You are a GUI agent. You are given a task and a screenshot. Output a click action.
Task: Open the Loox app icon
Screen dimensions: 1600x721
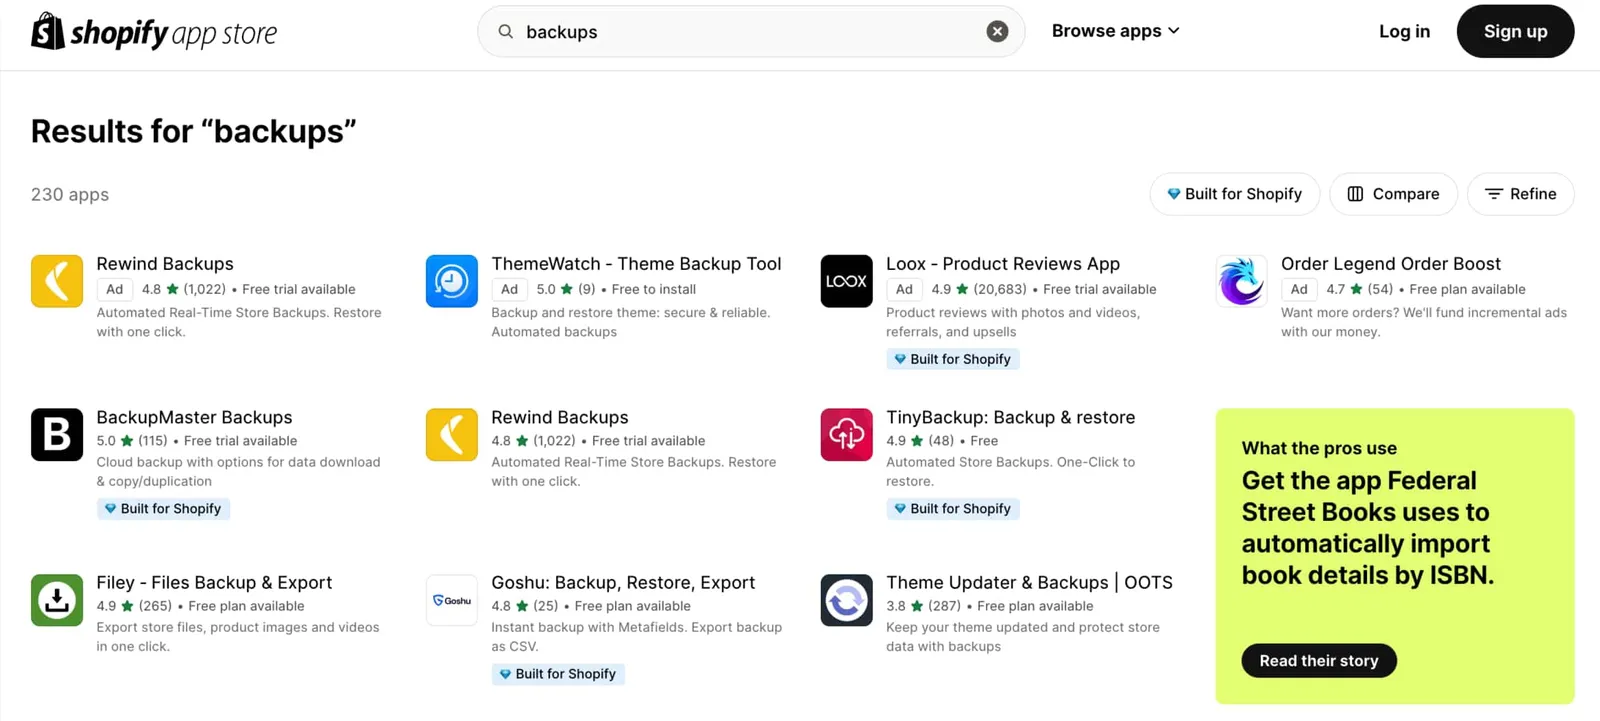tap(847, 281)
